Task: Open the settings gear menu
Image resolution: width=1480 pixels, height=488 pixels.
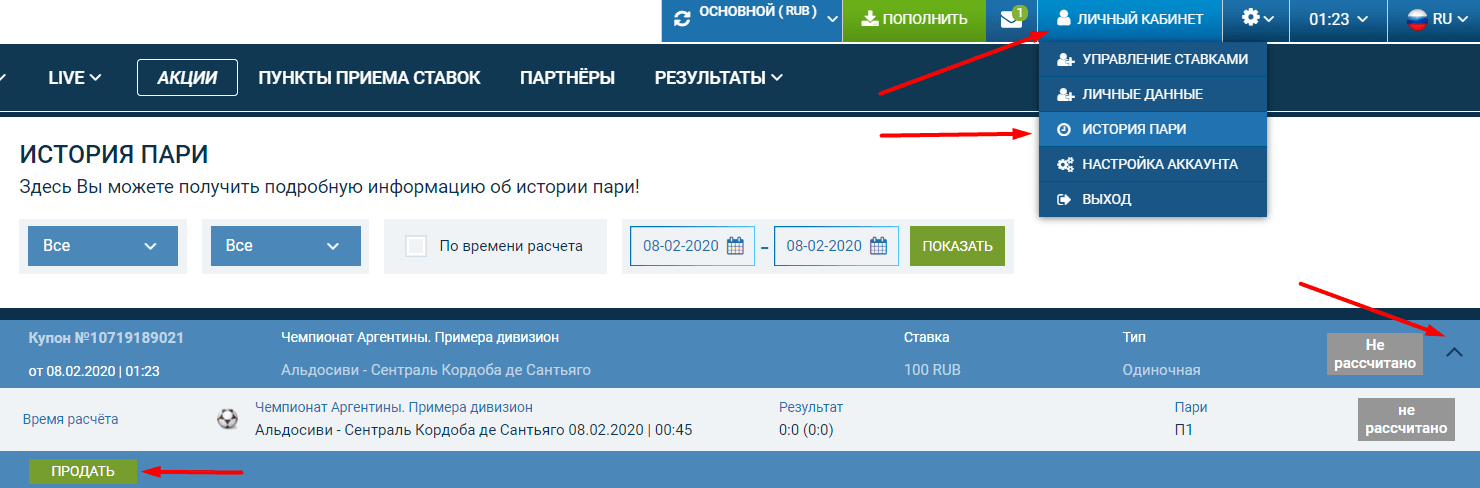Action: click(x=1258, y=18)
